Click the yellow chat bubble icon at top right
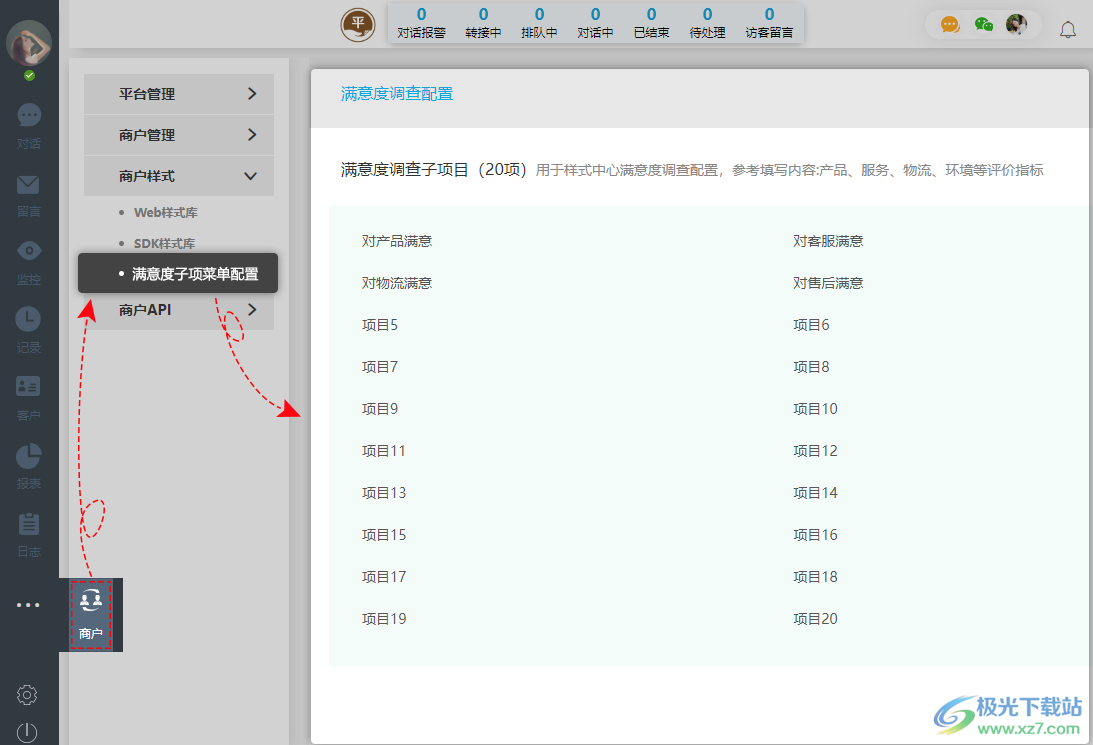1093x745 pixels. pos(950,23)
